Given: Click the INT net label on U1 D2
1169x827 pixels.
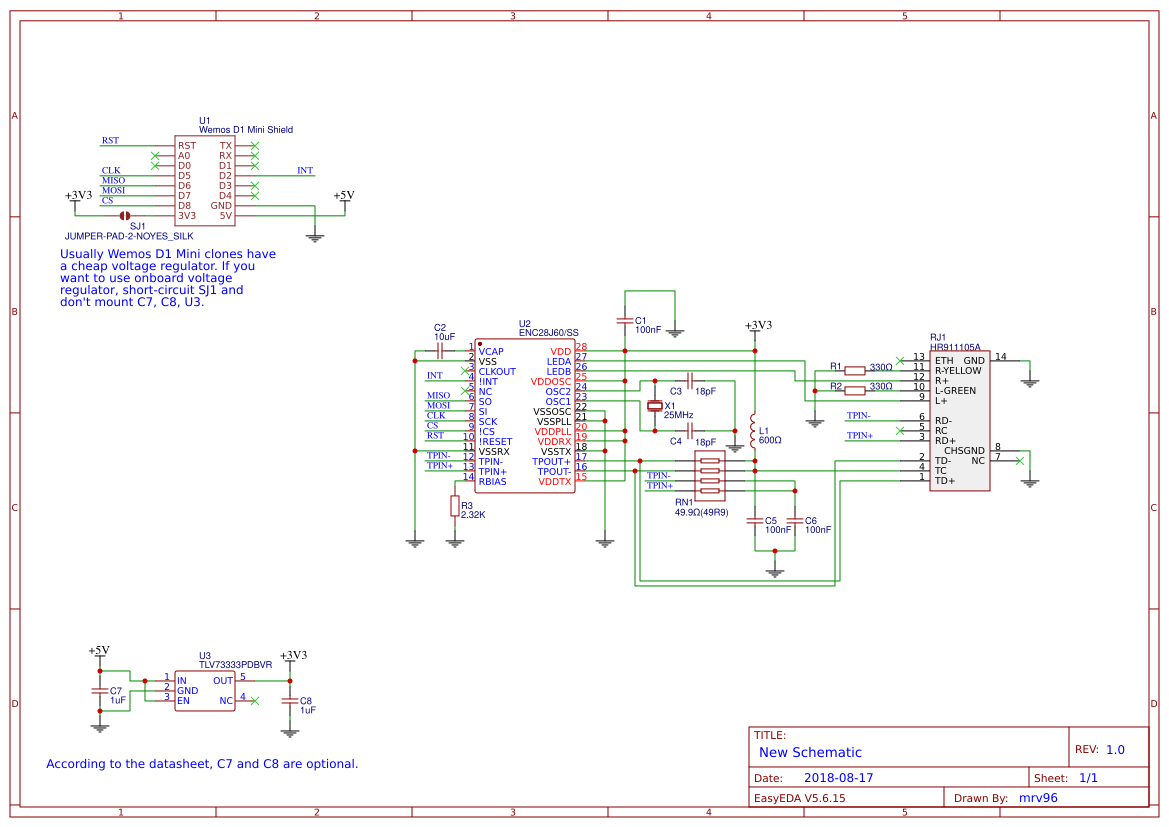Looking at the screenshot, I should pyautogui.click(x=305, y=171).
